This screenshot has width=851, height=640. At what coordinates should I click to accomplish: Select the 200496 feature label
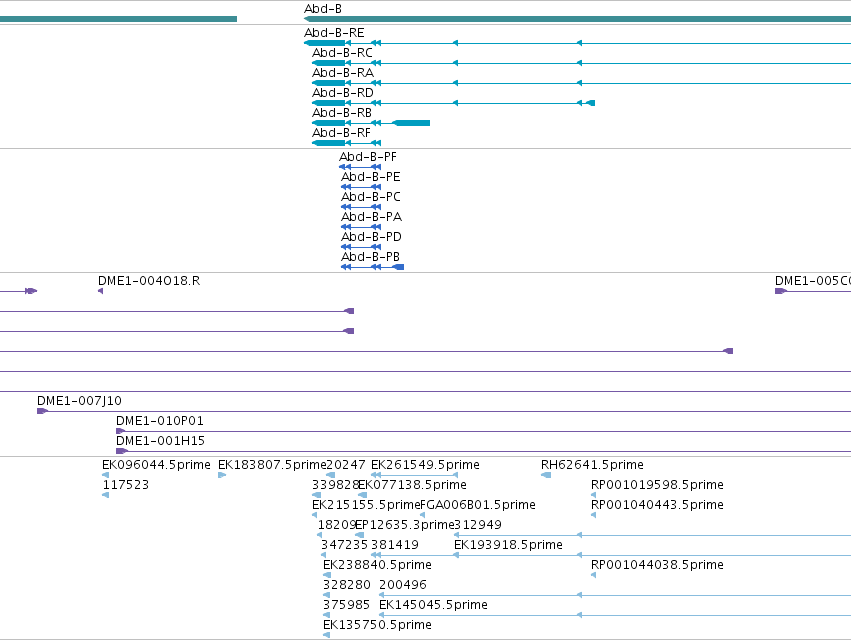[403, 585]
